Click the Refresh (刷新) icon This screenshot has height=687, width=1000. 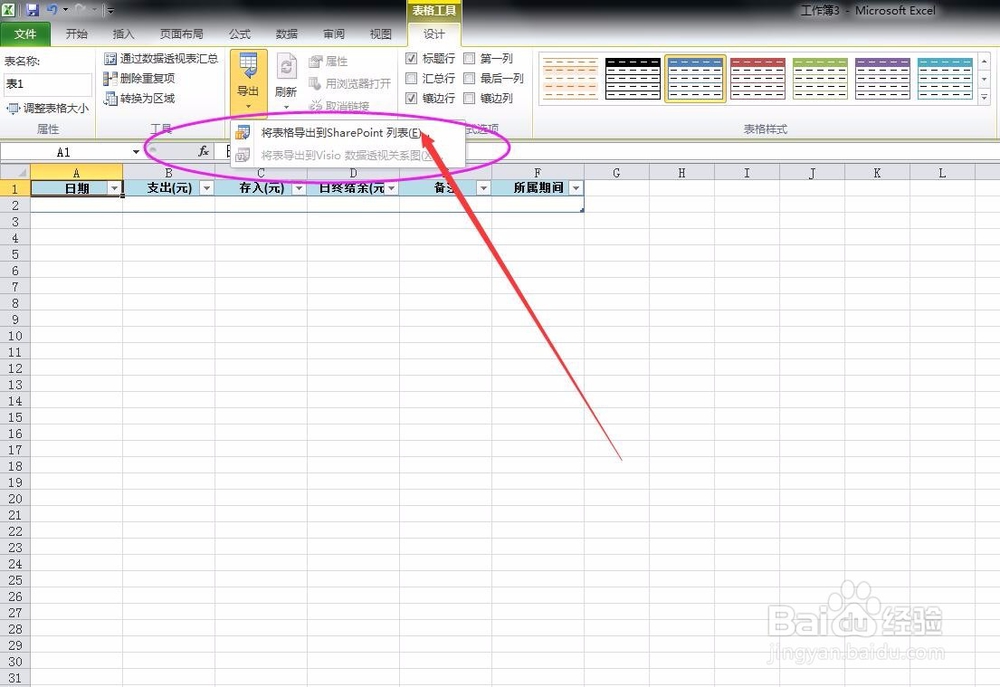[286, 66]
